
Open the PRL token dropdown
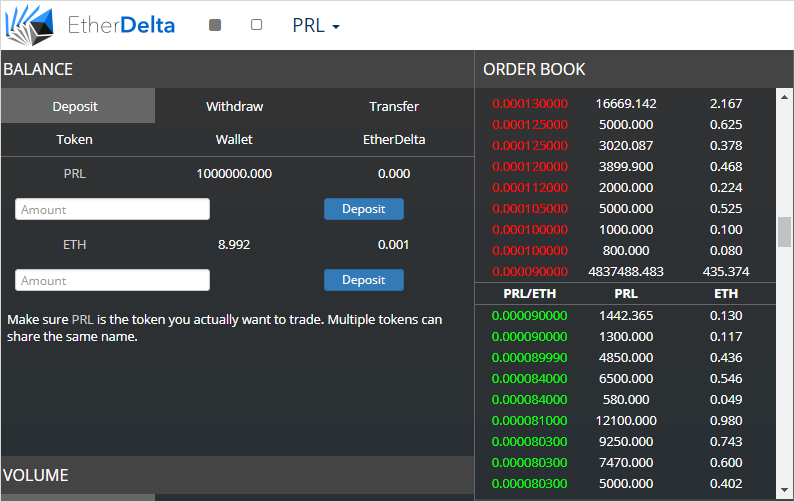click(316, 25)
